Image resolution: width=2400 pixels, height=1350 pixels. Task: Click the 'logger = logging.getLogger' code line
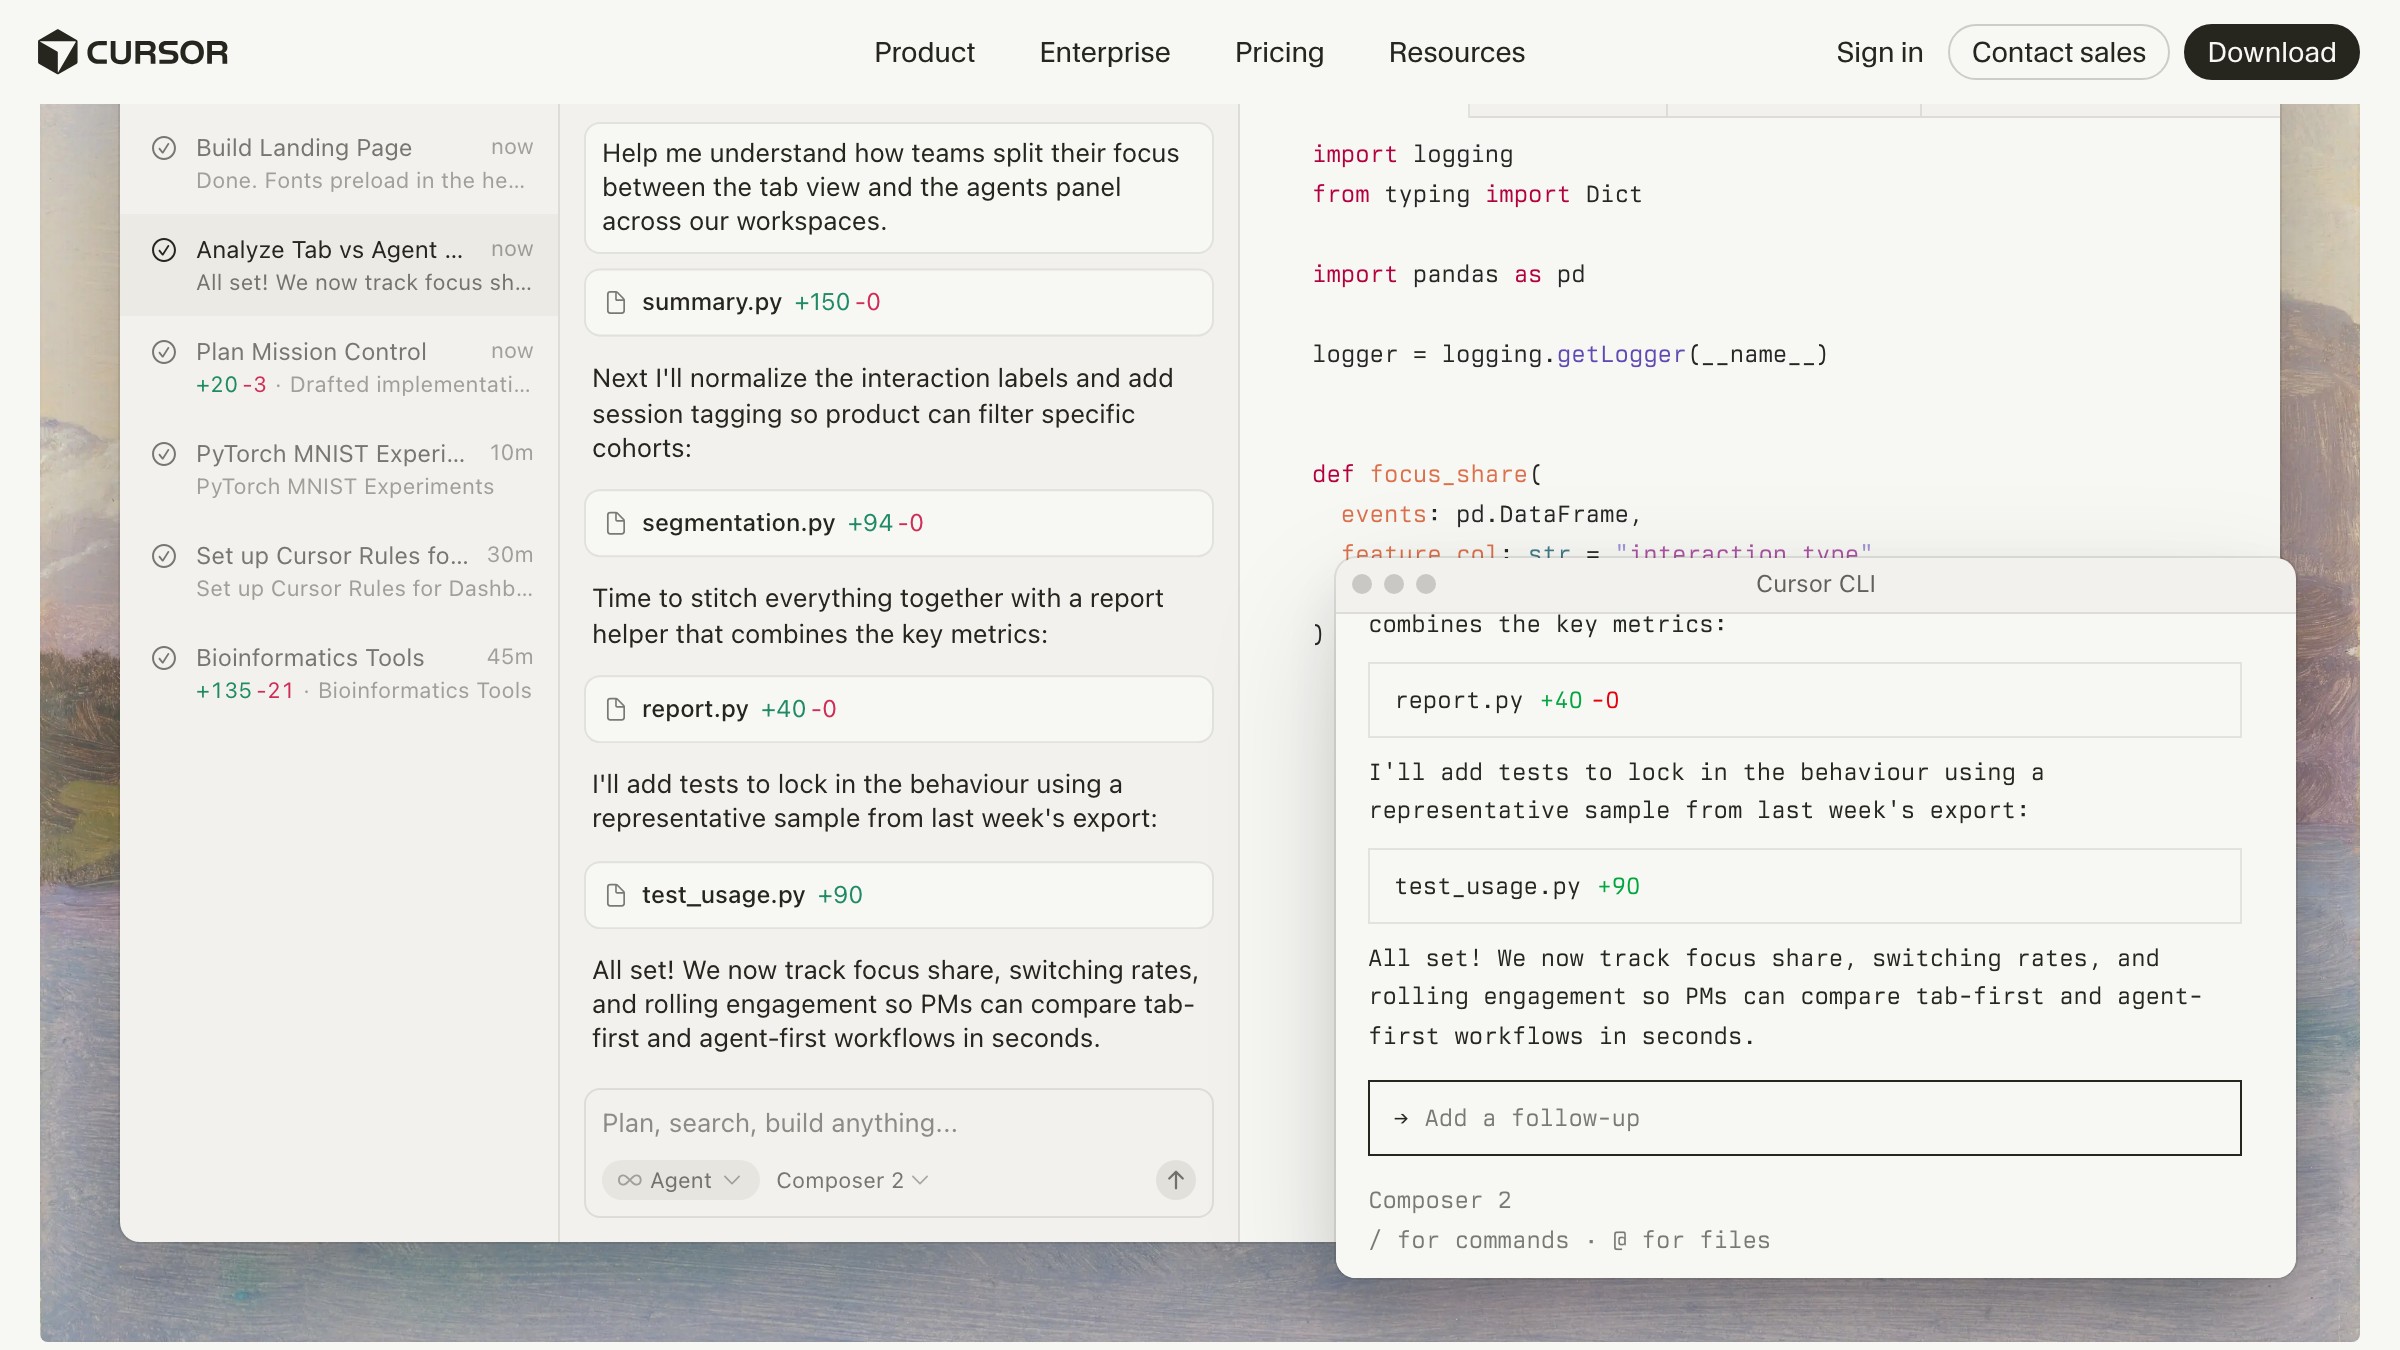(1570, 354)
